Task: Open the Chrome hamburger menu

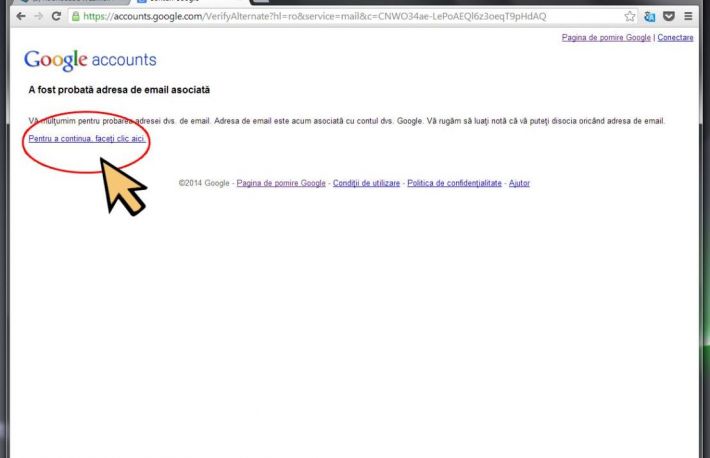Action: 688,17
